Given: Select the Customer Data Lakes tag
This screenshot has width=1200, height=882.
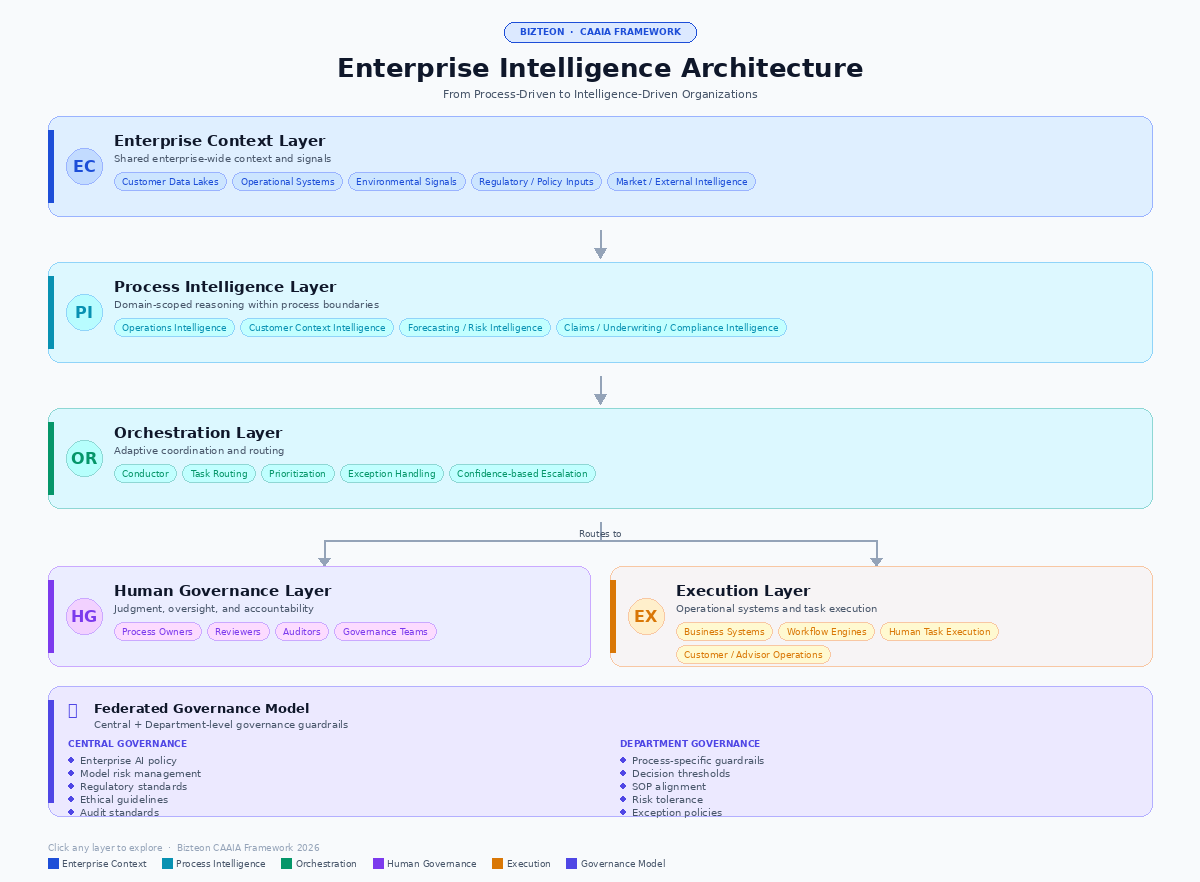Looking at the screenshot, I should point(170,182).
